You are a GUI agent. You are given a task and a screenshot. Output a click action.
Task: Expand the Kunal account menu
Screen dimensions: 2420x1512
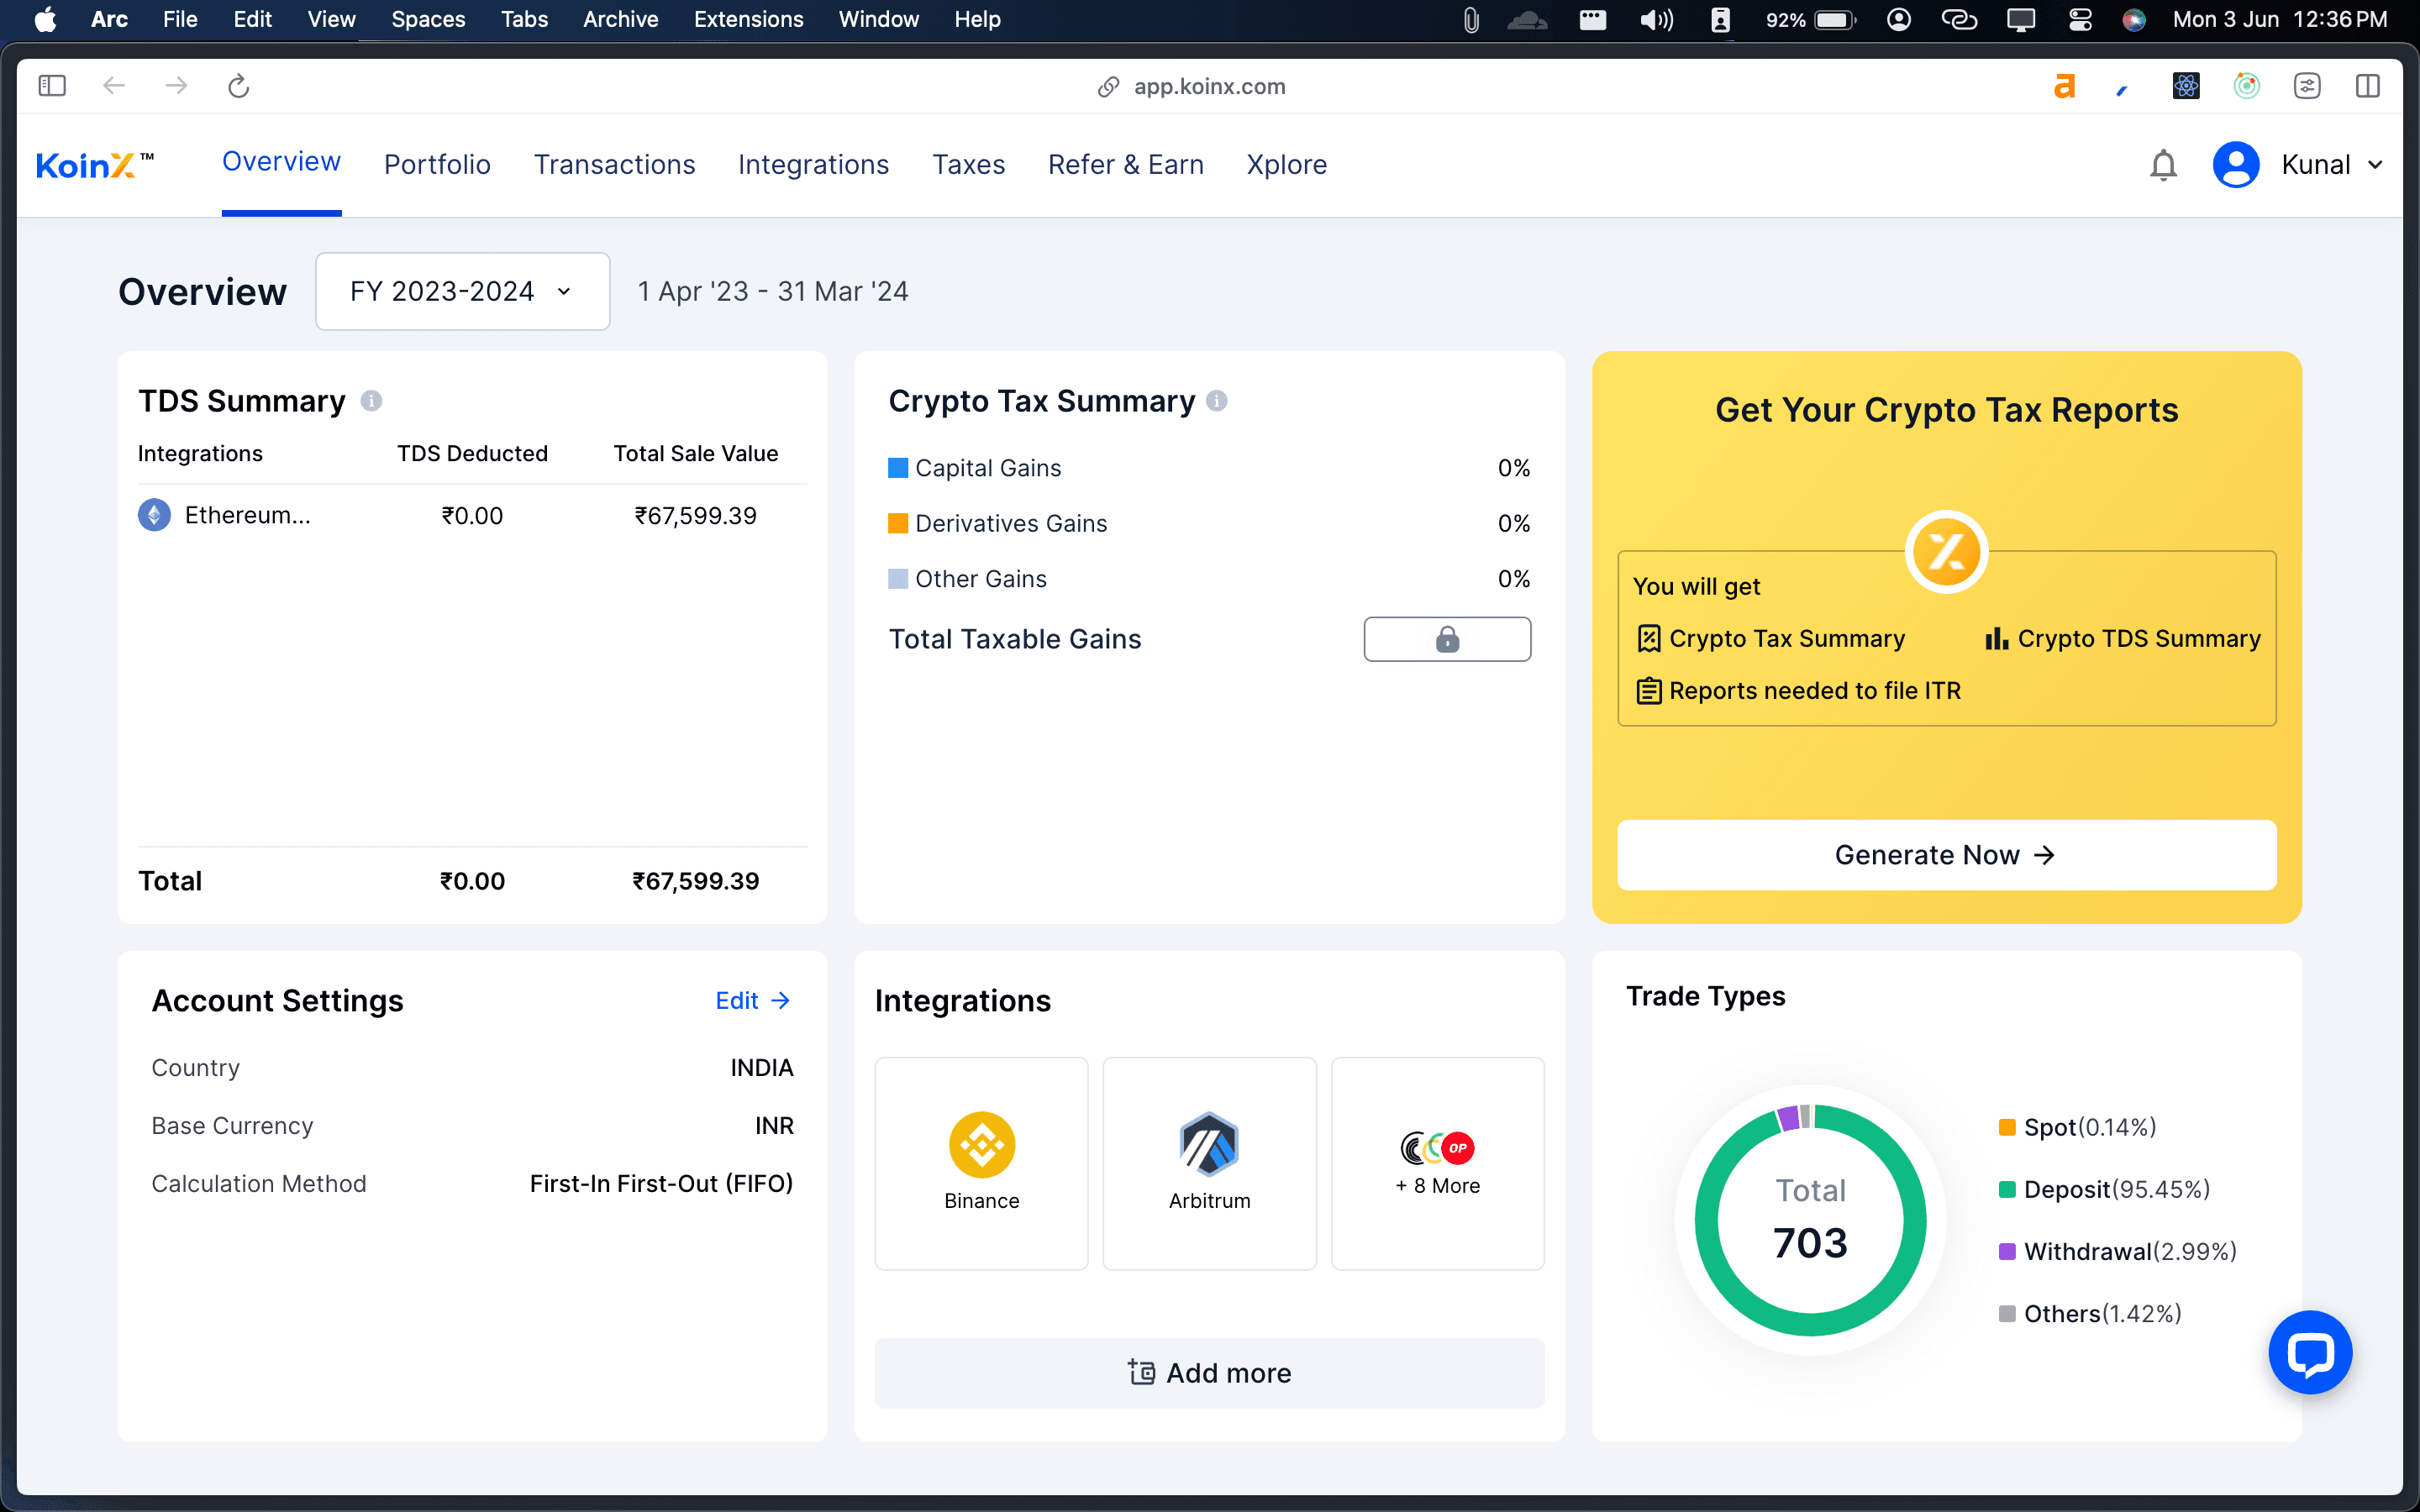(x=2330, y=165)
